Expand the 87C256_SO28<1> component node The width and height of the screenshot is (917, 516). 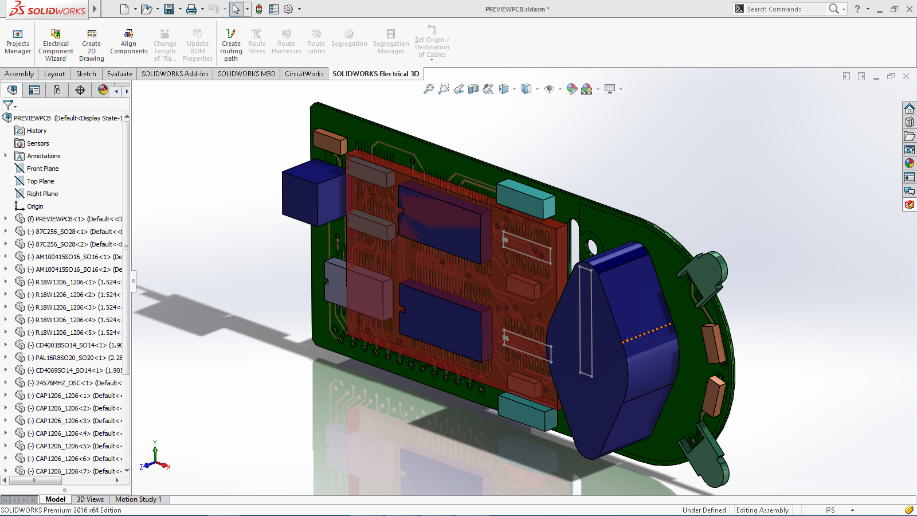pyautogui.click(x=6, y=231)
